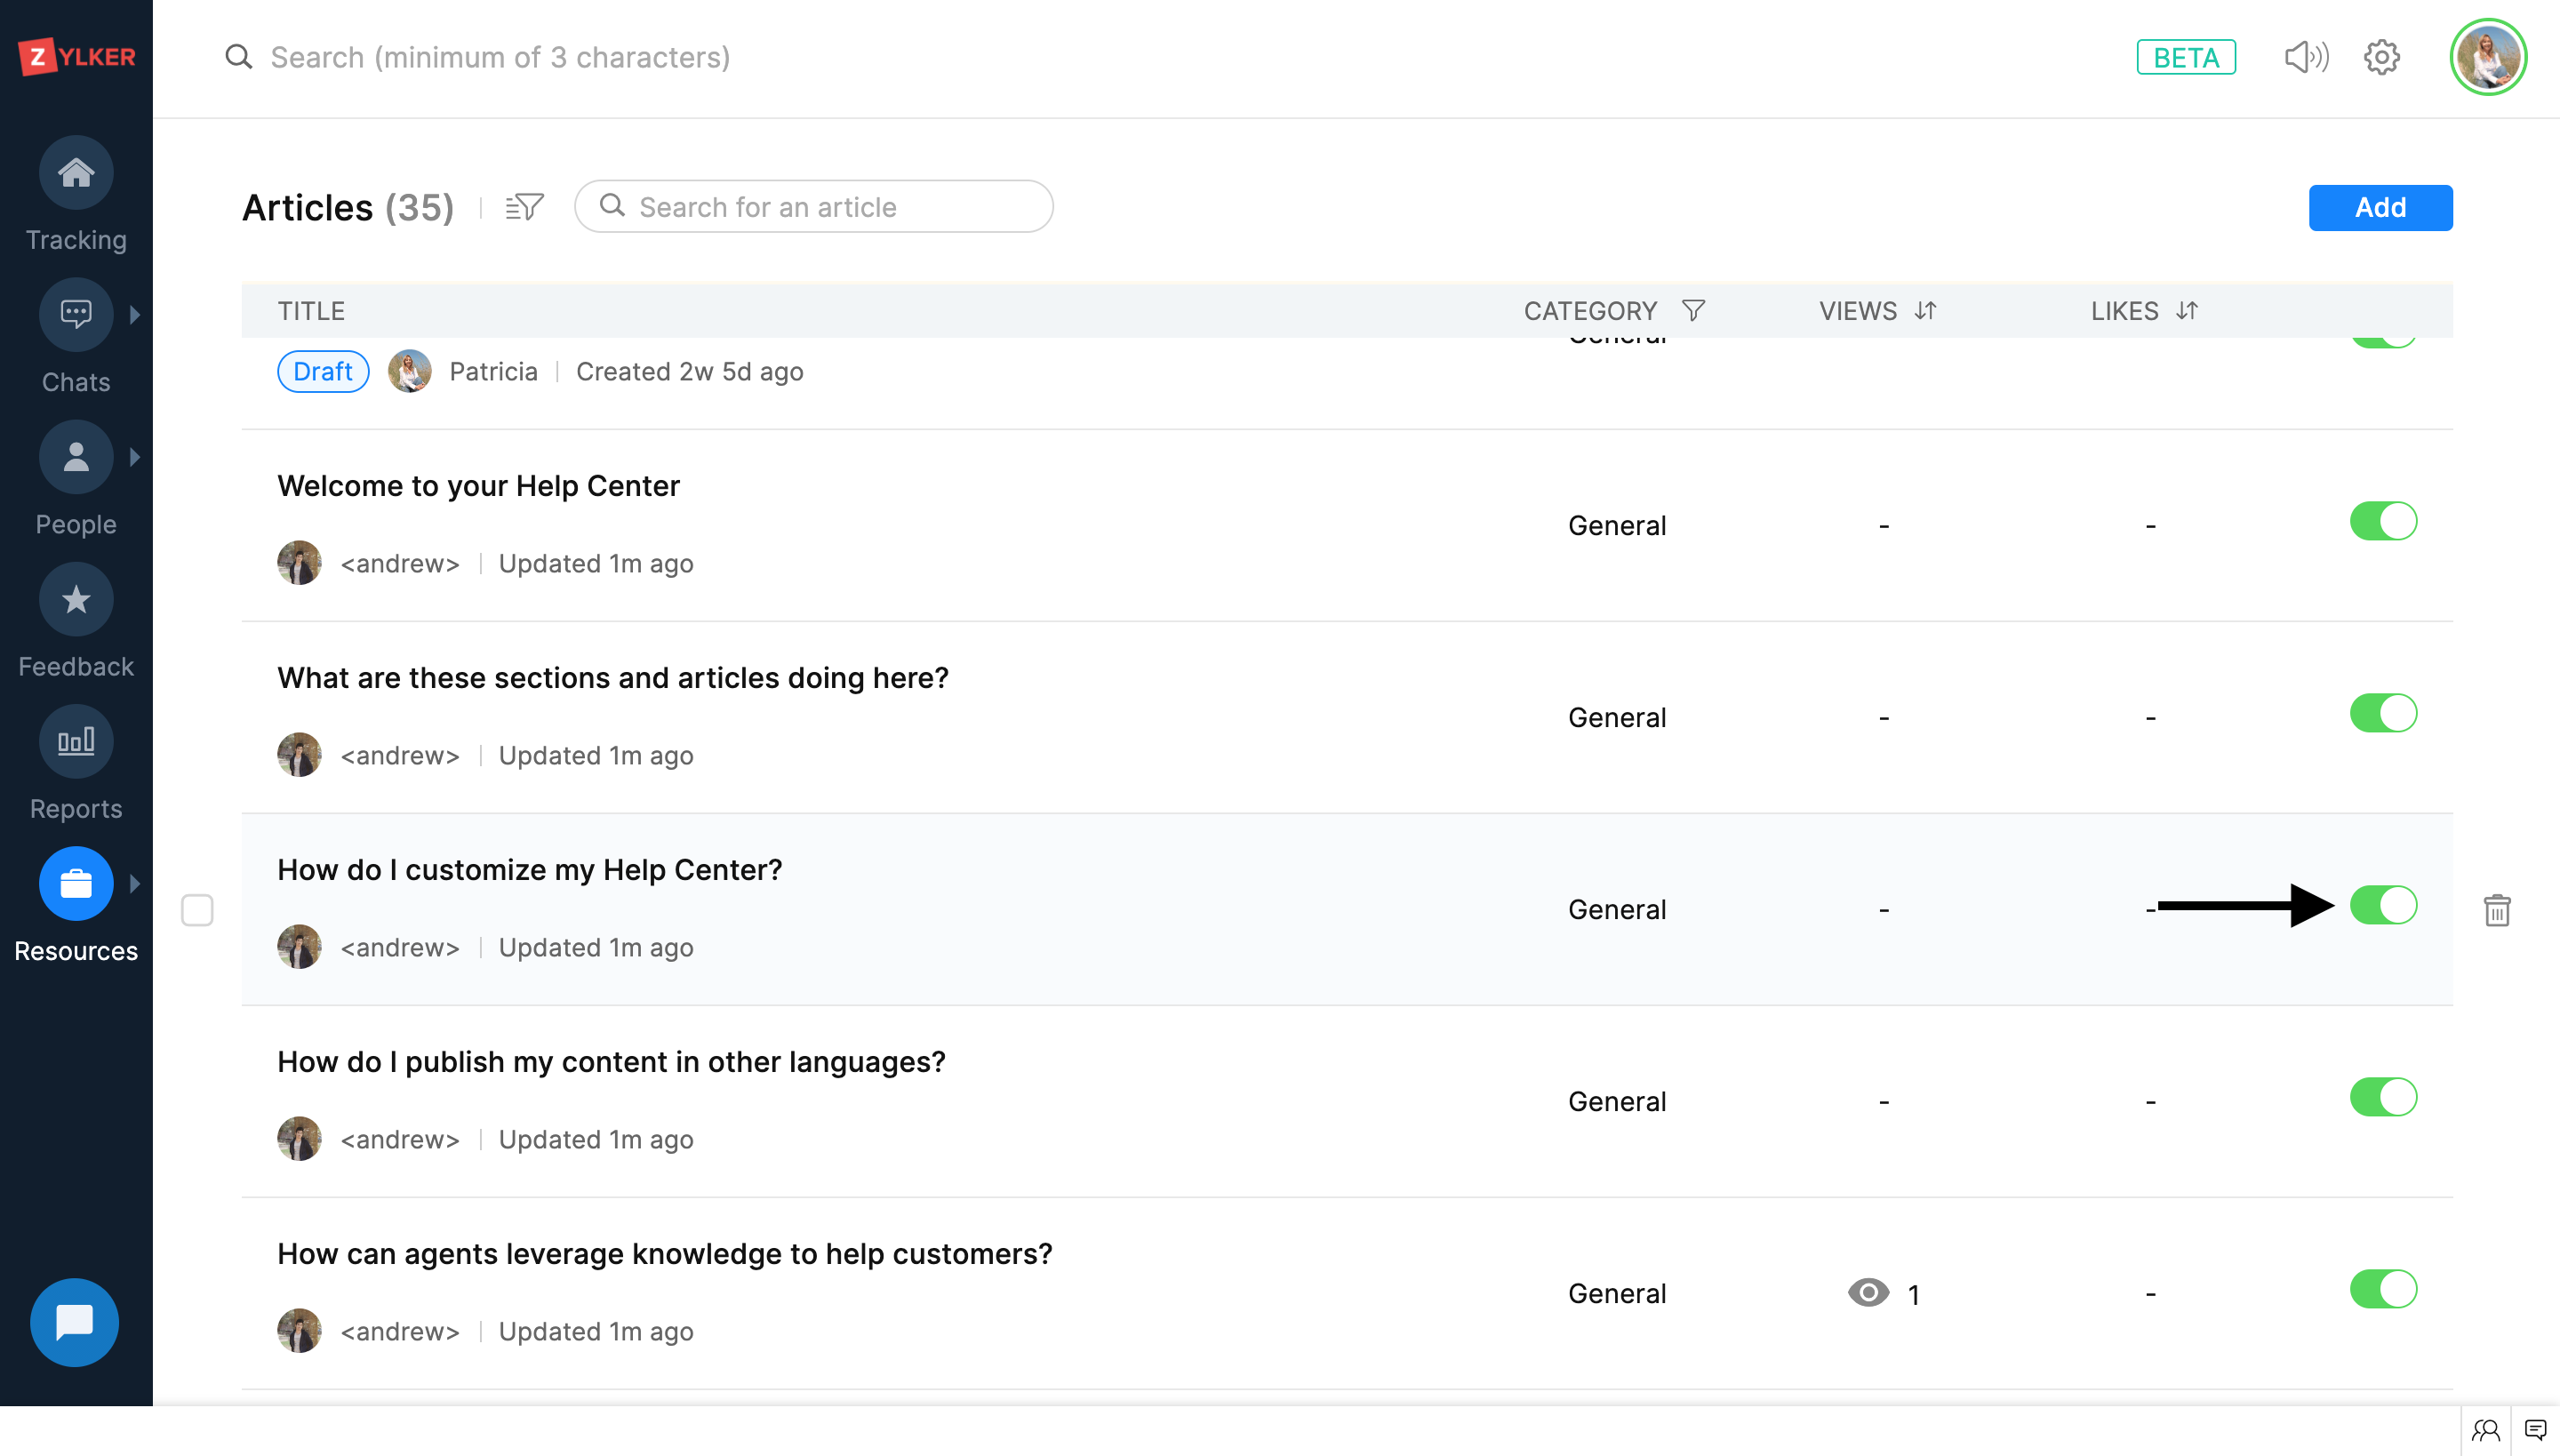Open the Chats sidebar icon

tap(76, 314)
